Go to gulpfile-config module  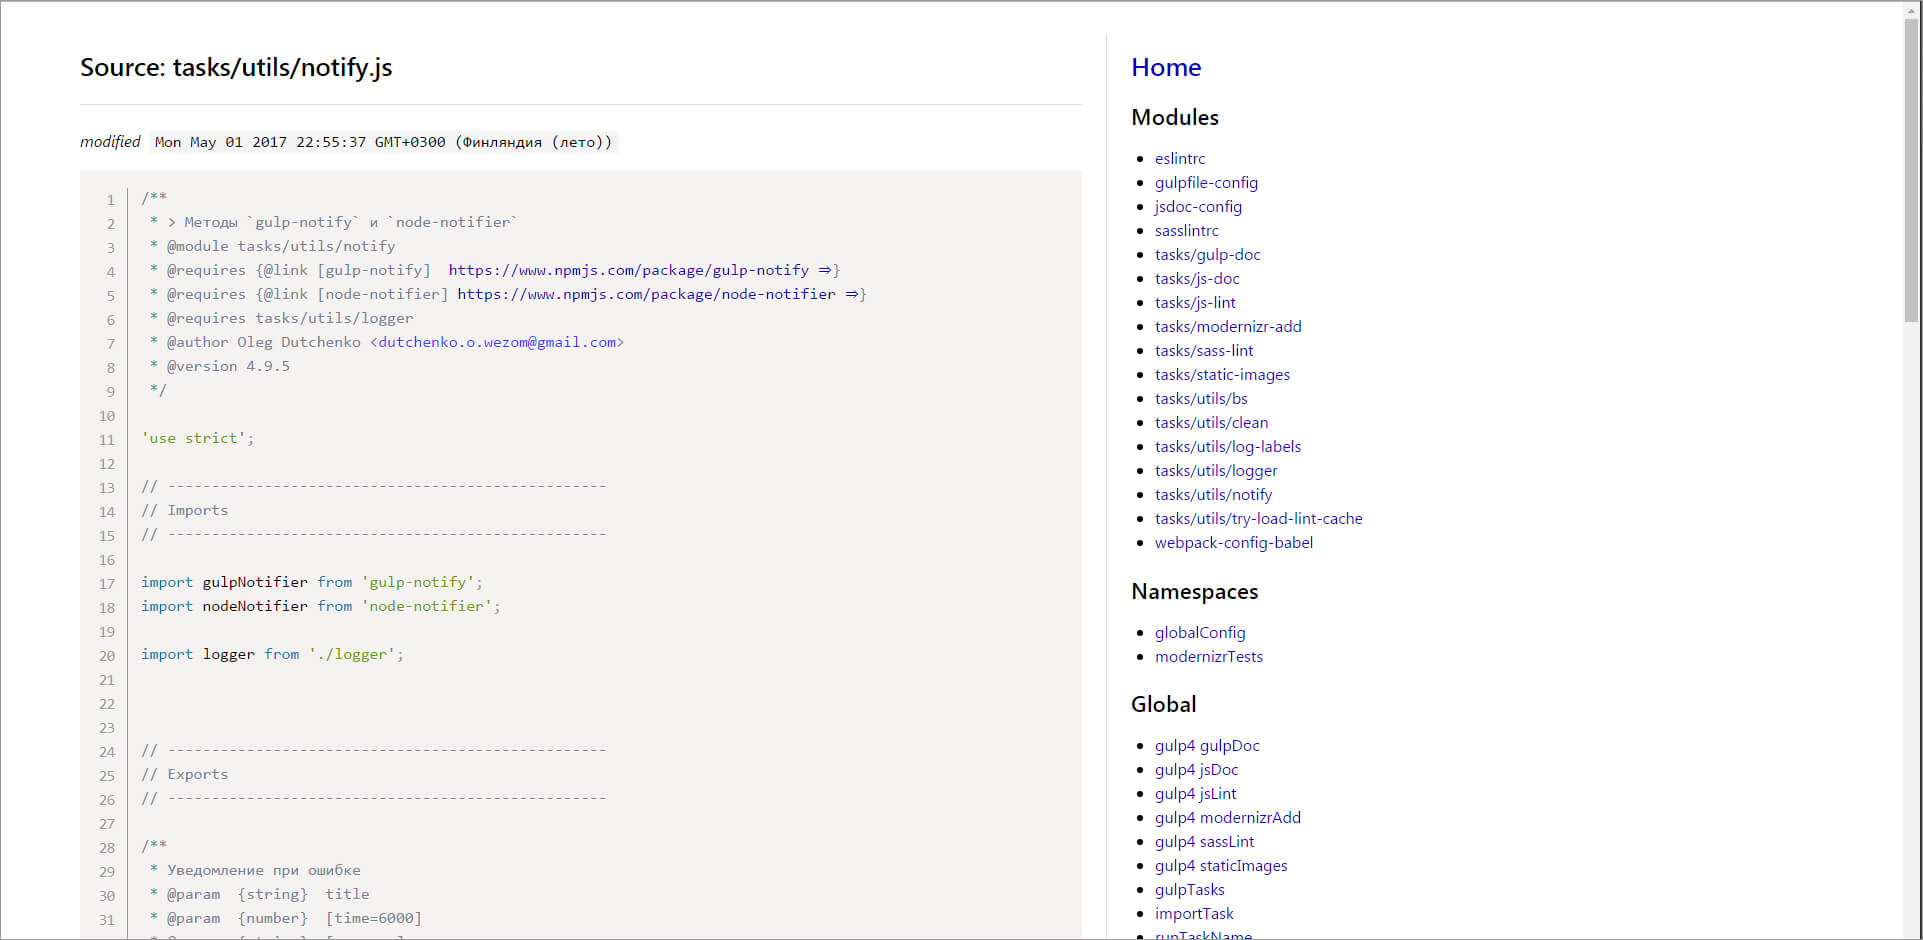click(x=1206, y=182)
